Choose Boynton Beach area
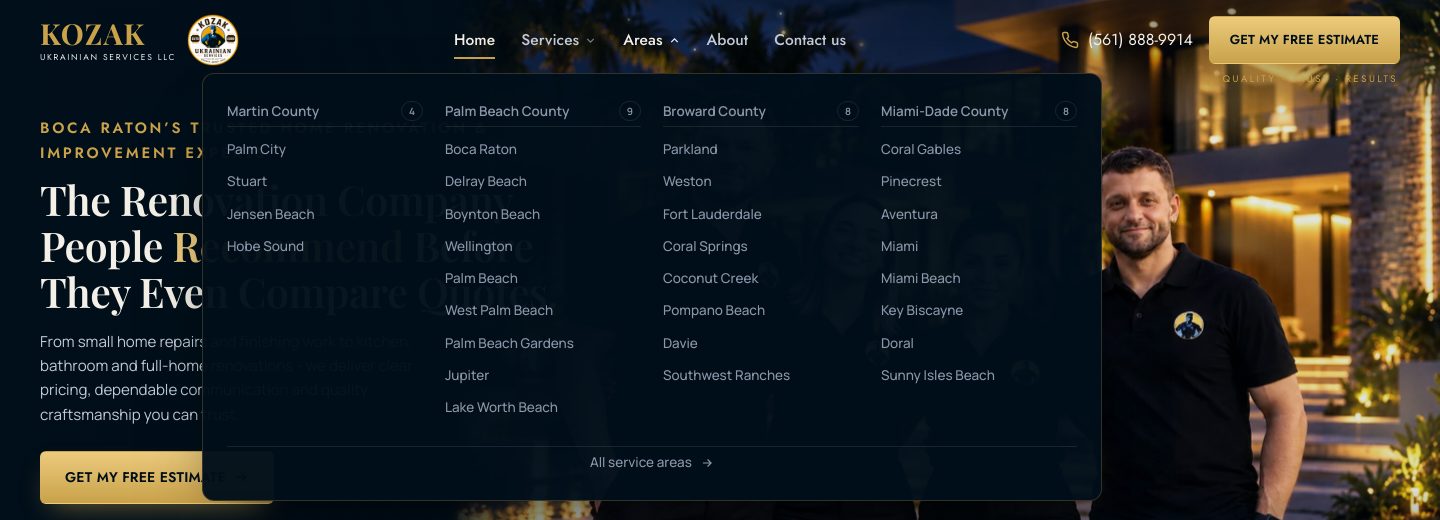 pyautogui.click(x=492, y=214)
